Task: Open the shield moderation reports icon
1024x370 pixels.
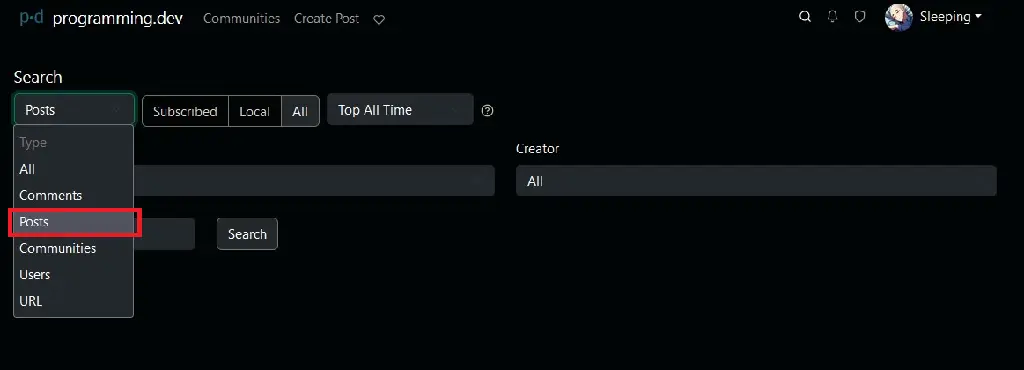Action: tap(860, 17)
